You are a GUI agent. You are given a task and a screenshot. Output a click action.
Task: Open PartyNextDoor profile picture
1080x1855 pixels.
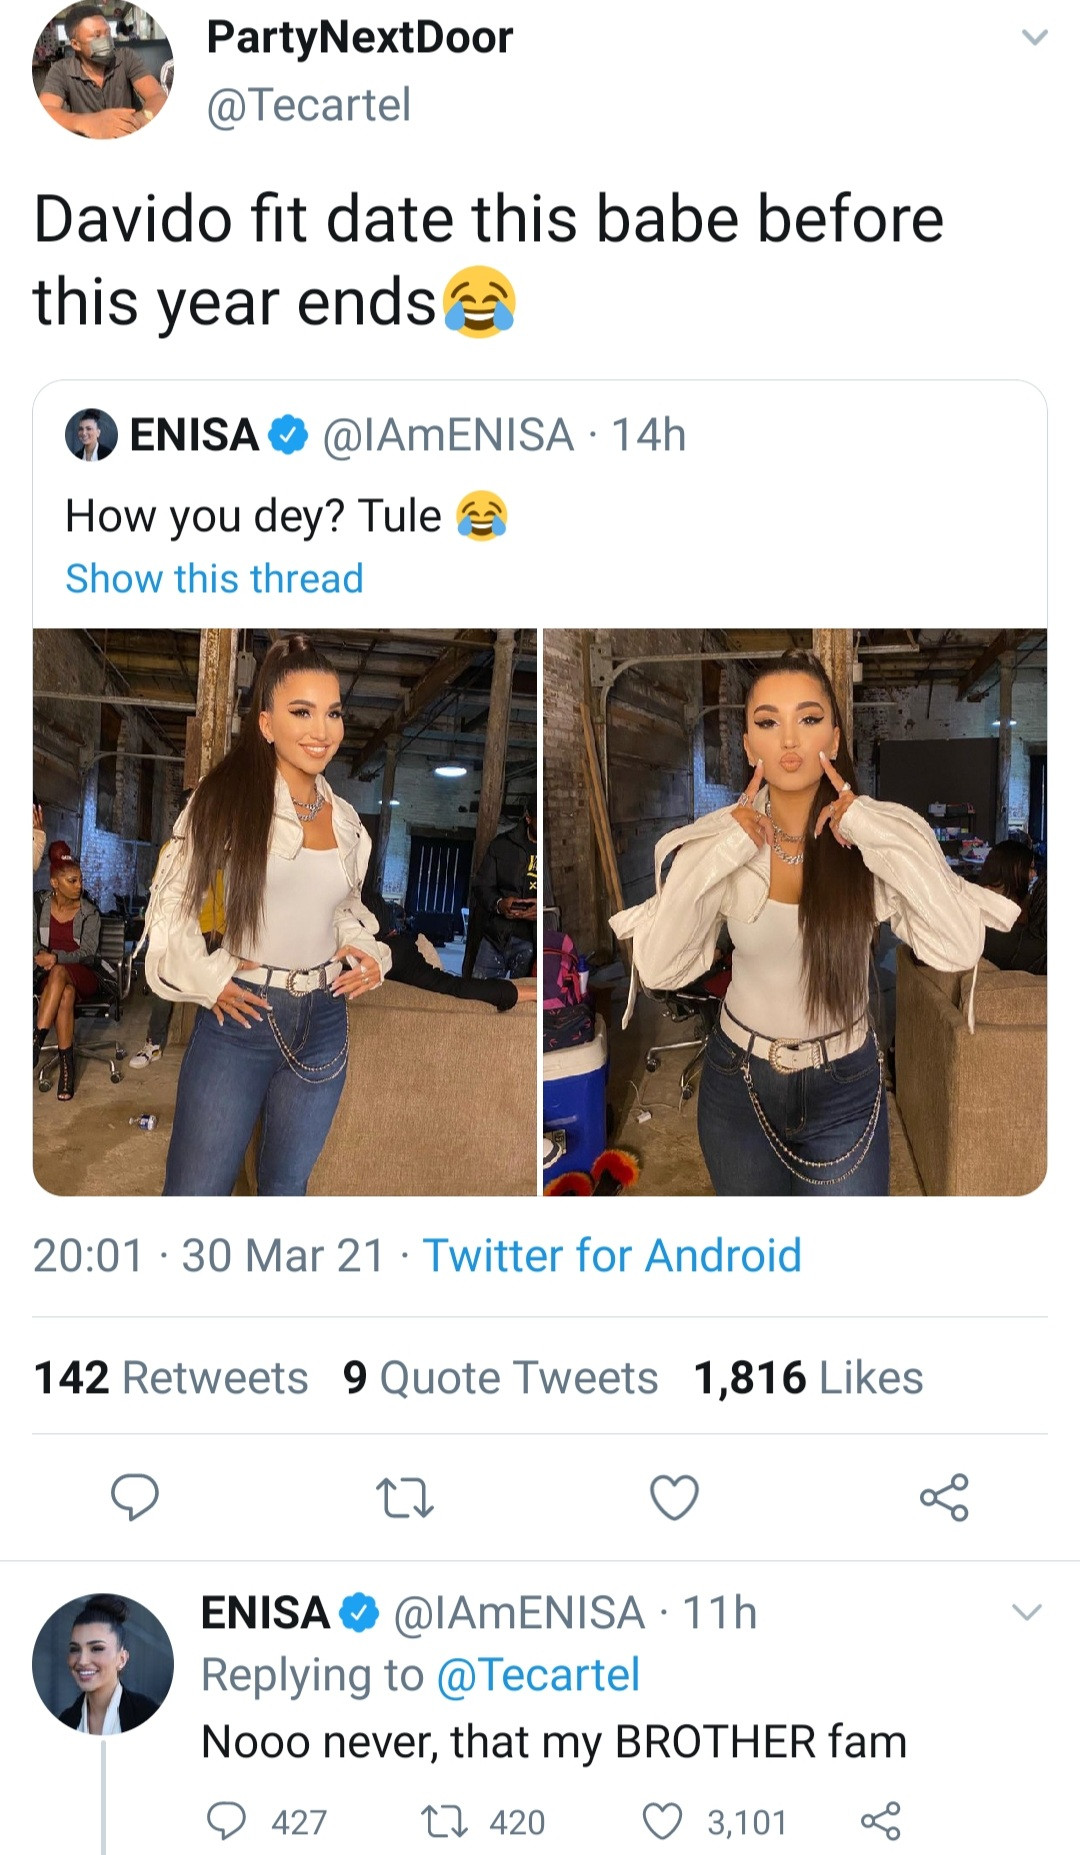[102, 70]
